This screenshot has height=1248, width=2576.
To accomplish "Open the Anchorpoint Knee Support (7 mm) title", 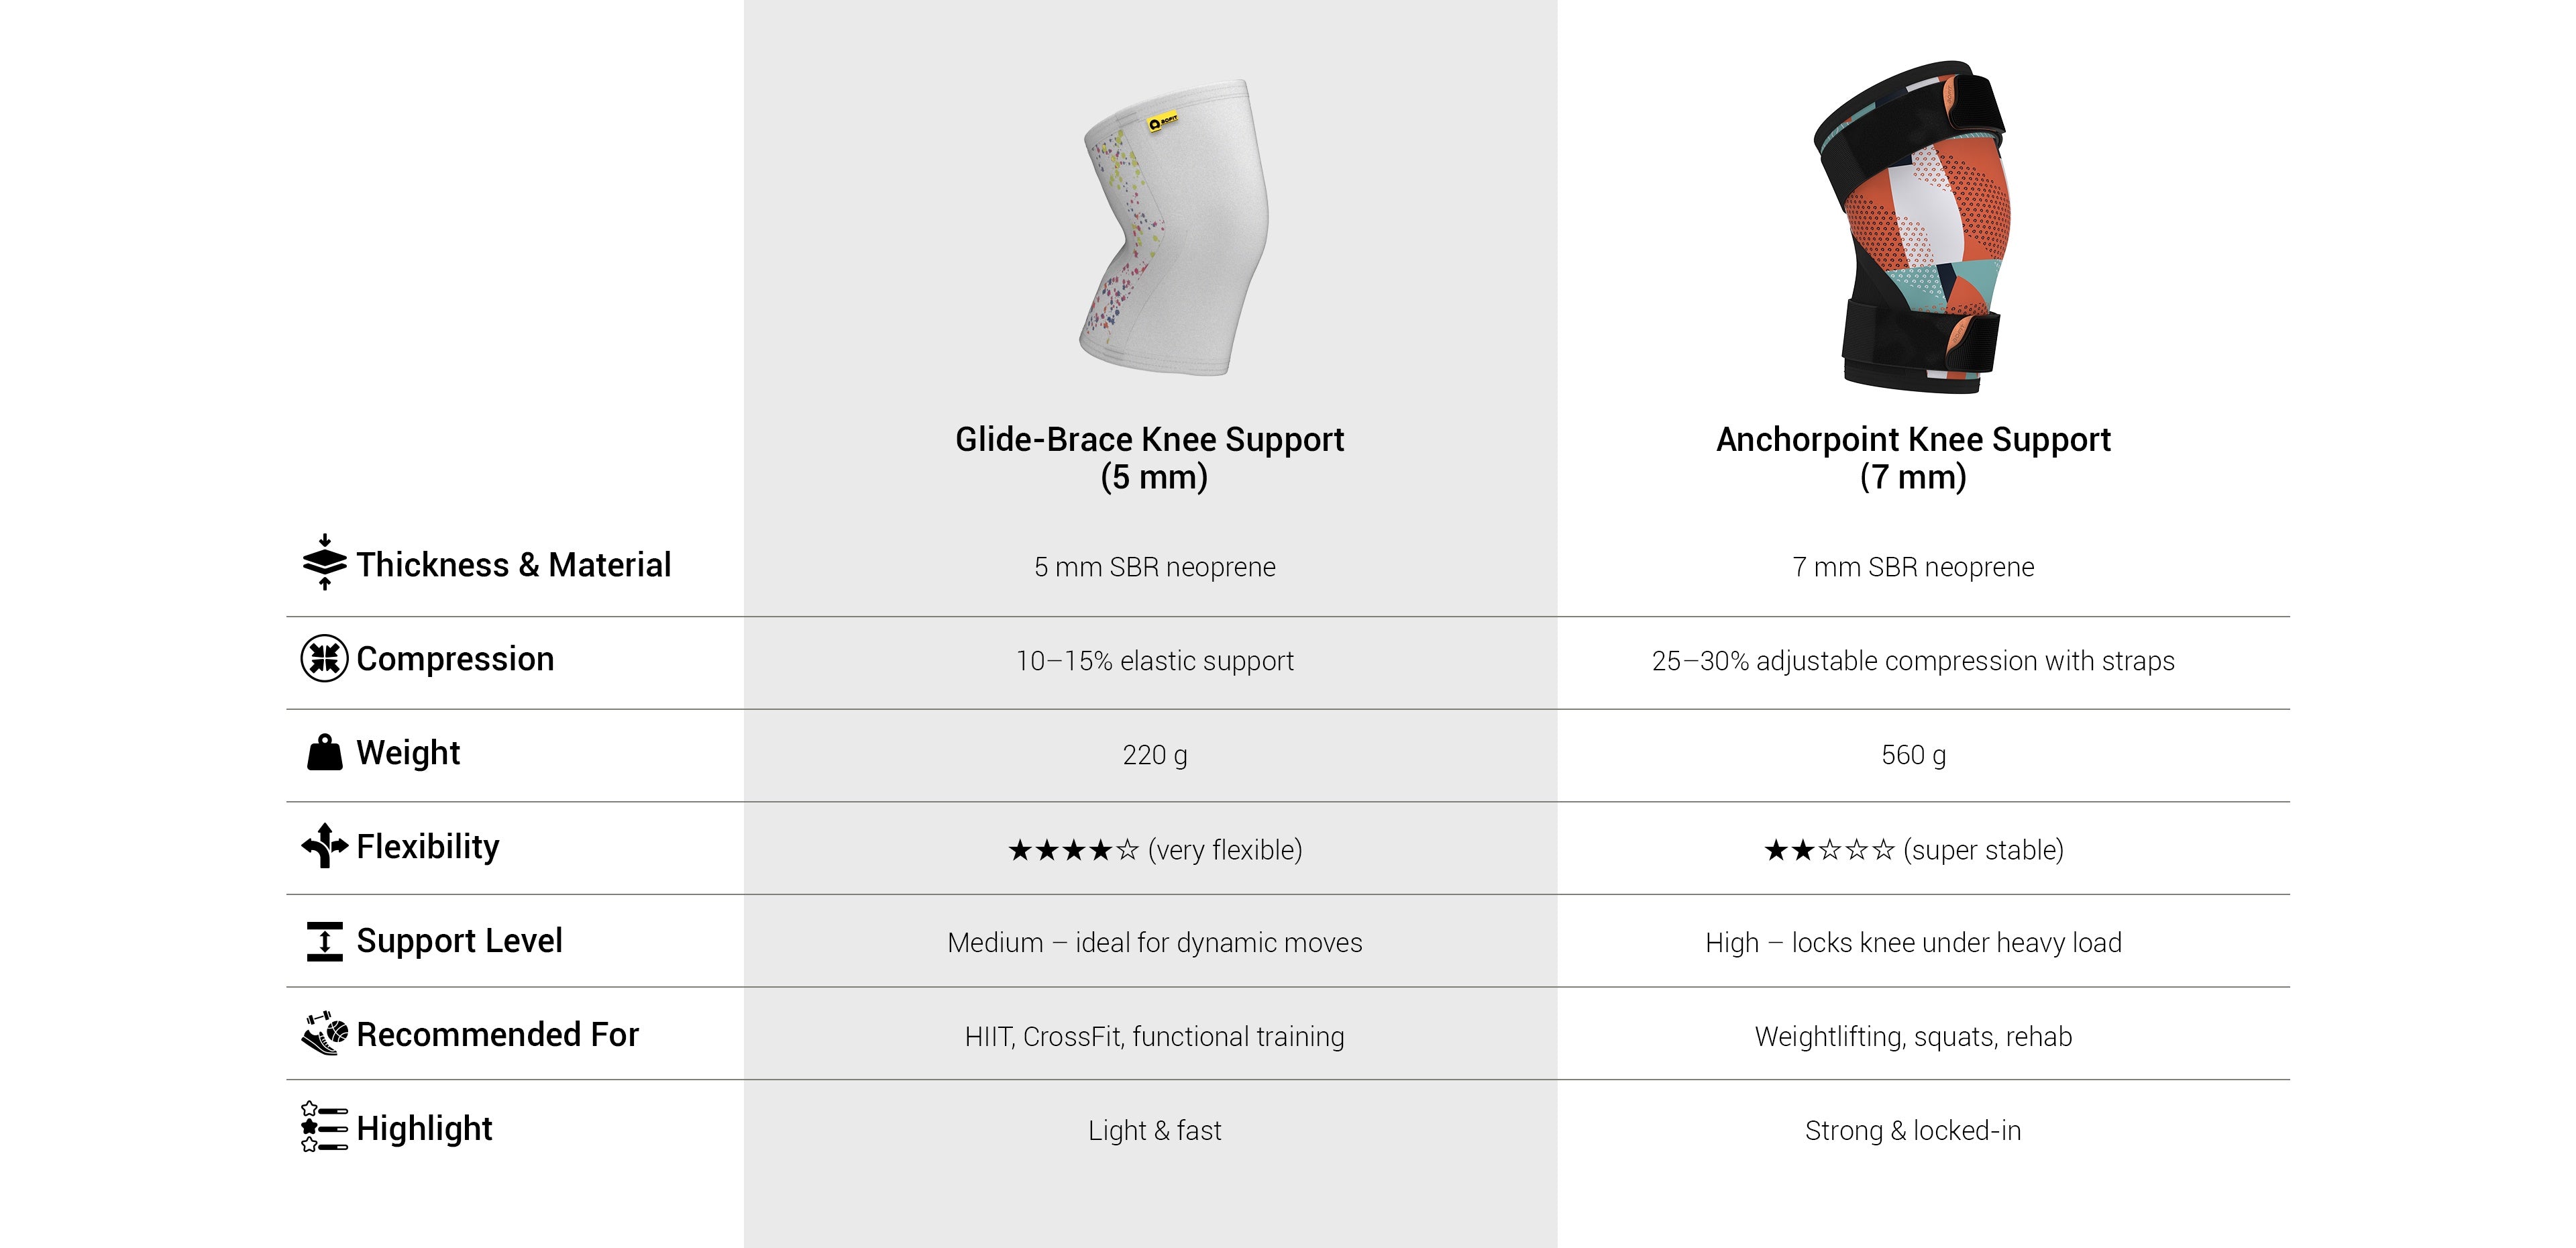I will coord(1913,458).
